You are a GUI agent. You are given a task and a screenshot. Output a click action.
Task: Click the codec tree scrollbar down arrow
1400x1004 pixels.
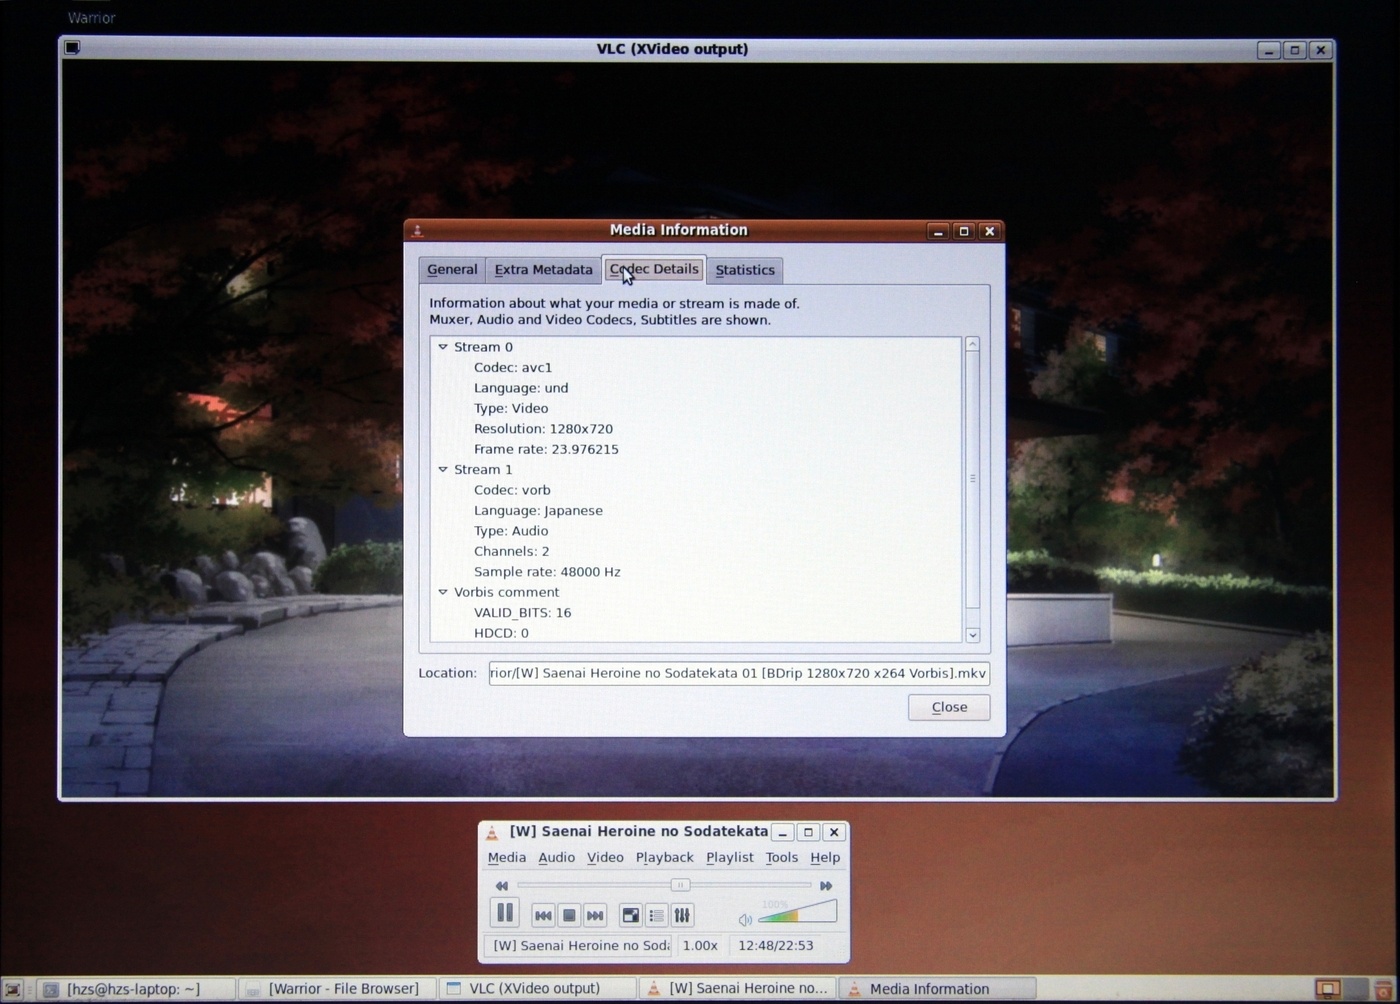[972, 635]
